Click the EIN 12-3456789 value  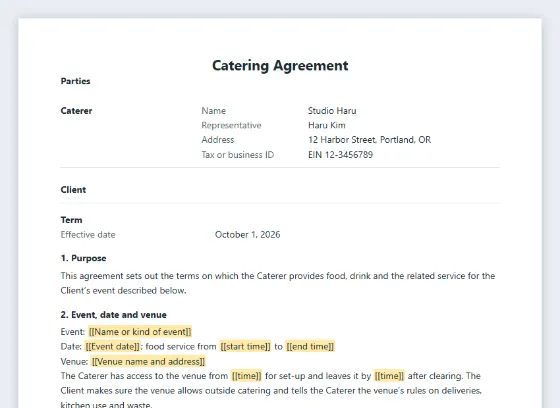(x=340, y=155)
